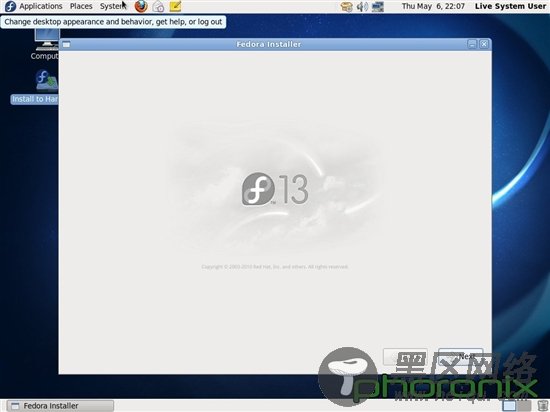This screenshot has width=550, height=412.
Task: Open the Fedora Installer window menu icon
Action: click(66, 44)
